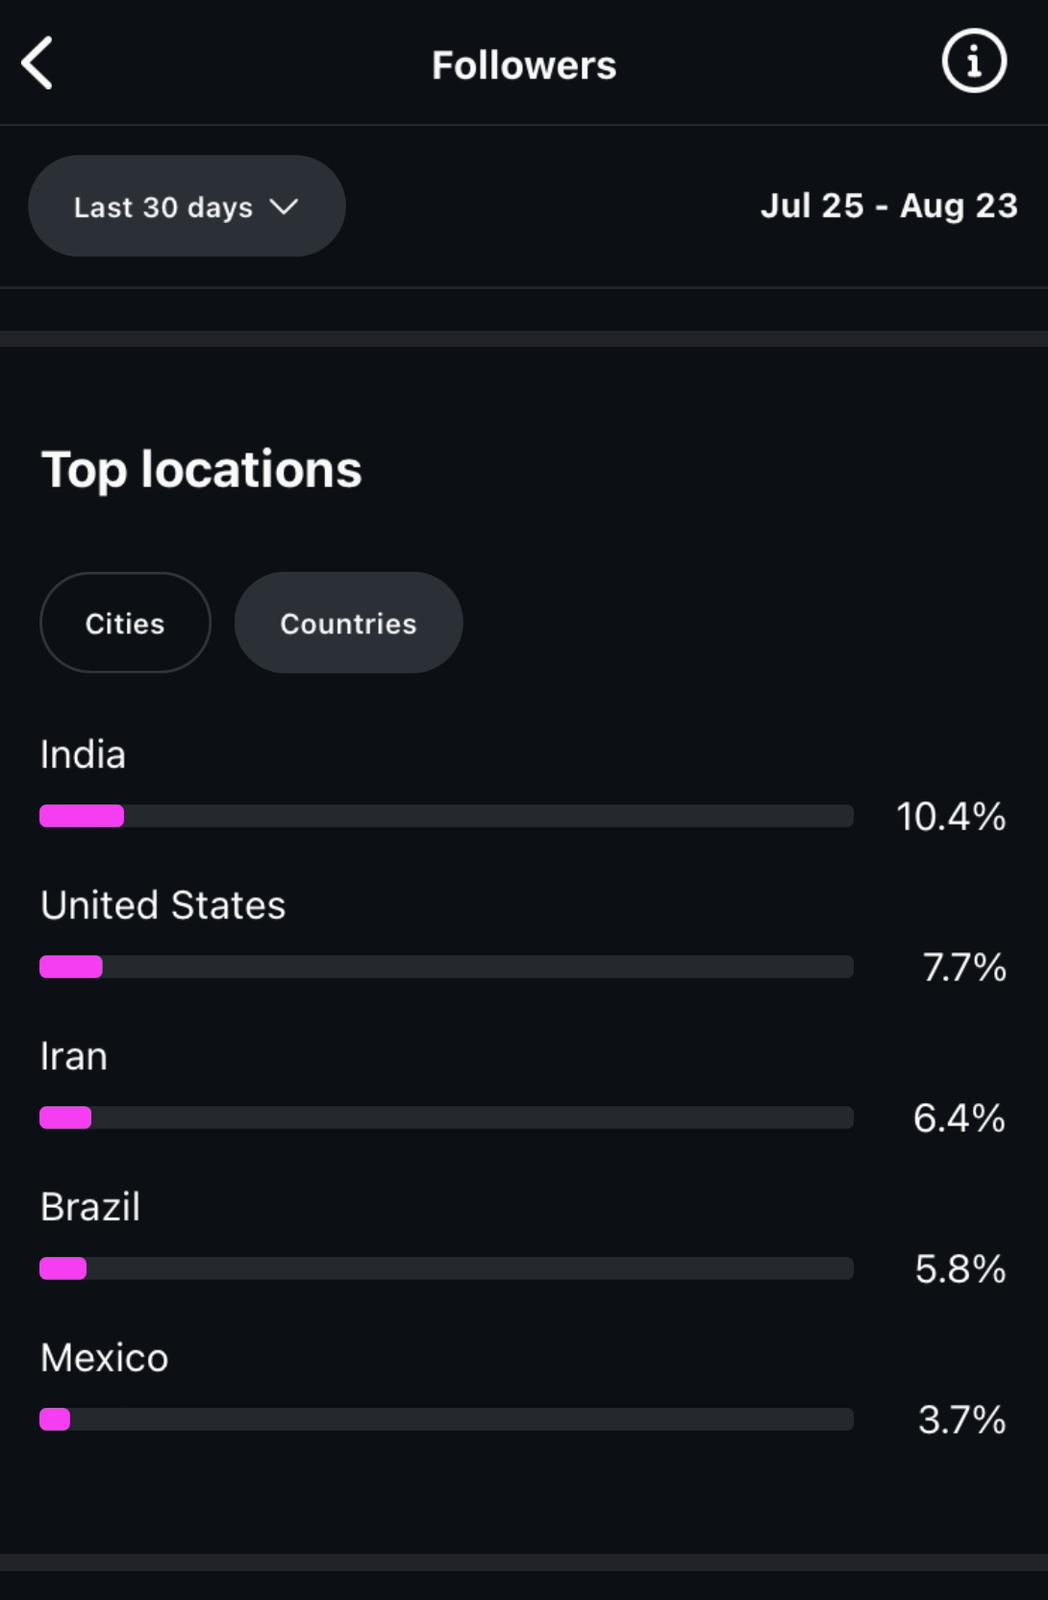This screenshot has height=1600, width=1048.
Task: Click the chevron beside Last 30 days
Action: click(x=285, y=206)
